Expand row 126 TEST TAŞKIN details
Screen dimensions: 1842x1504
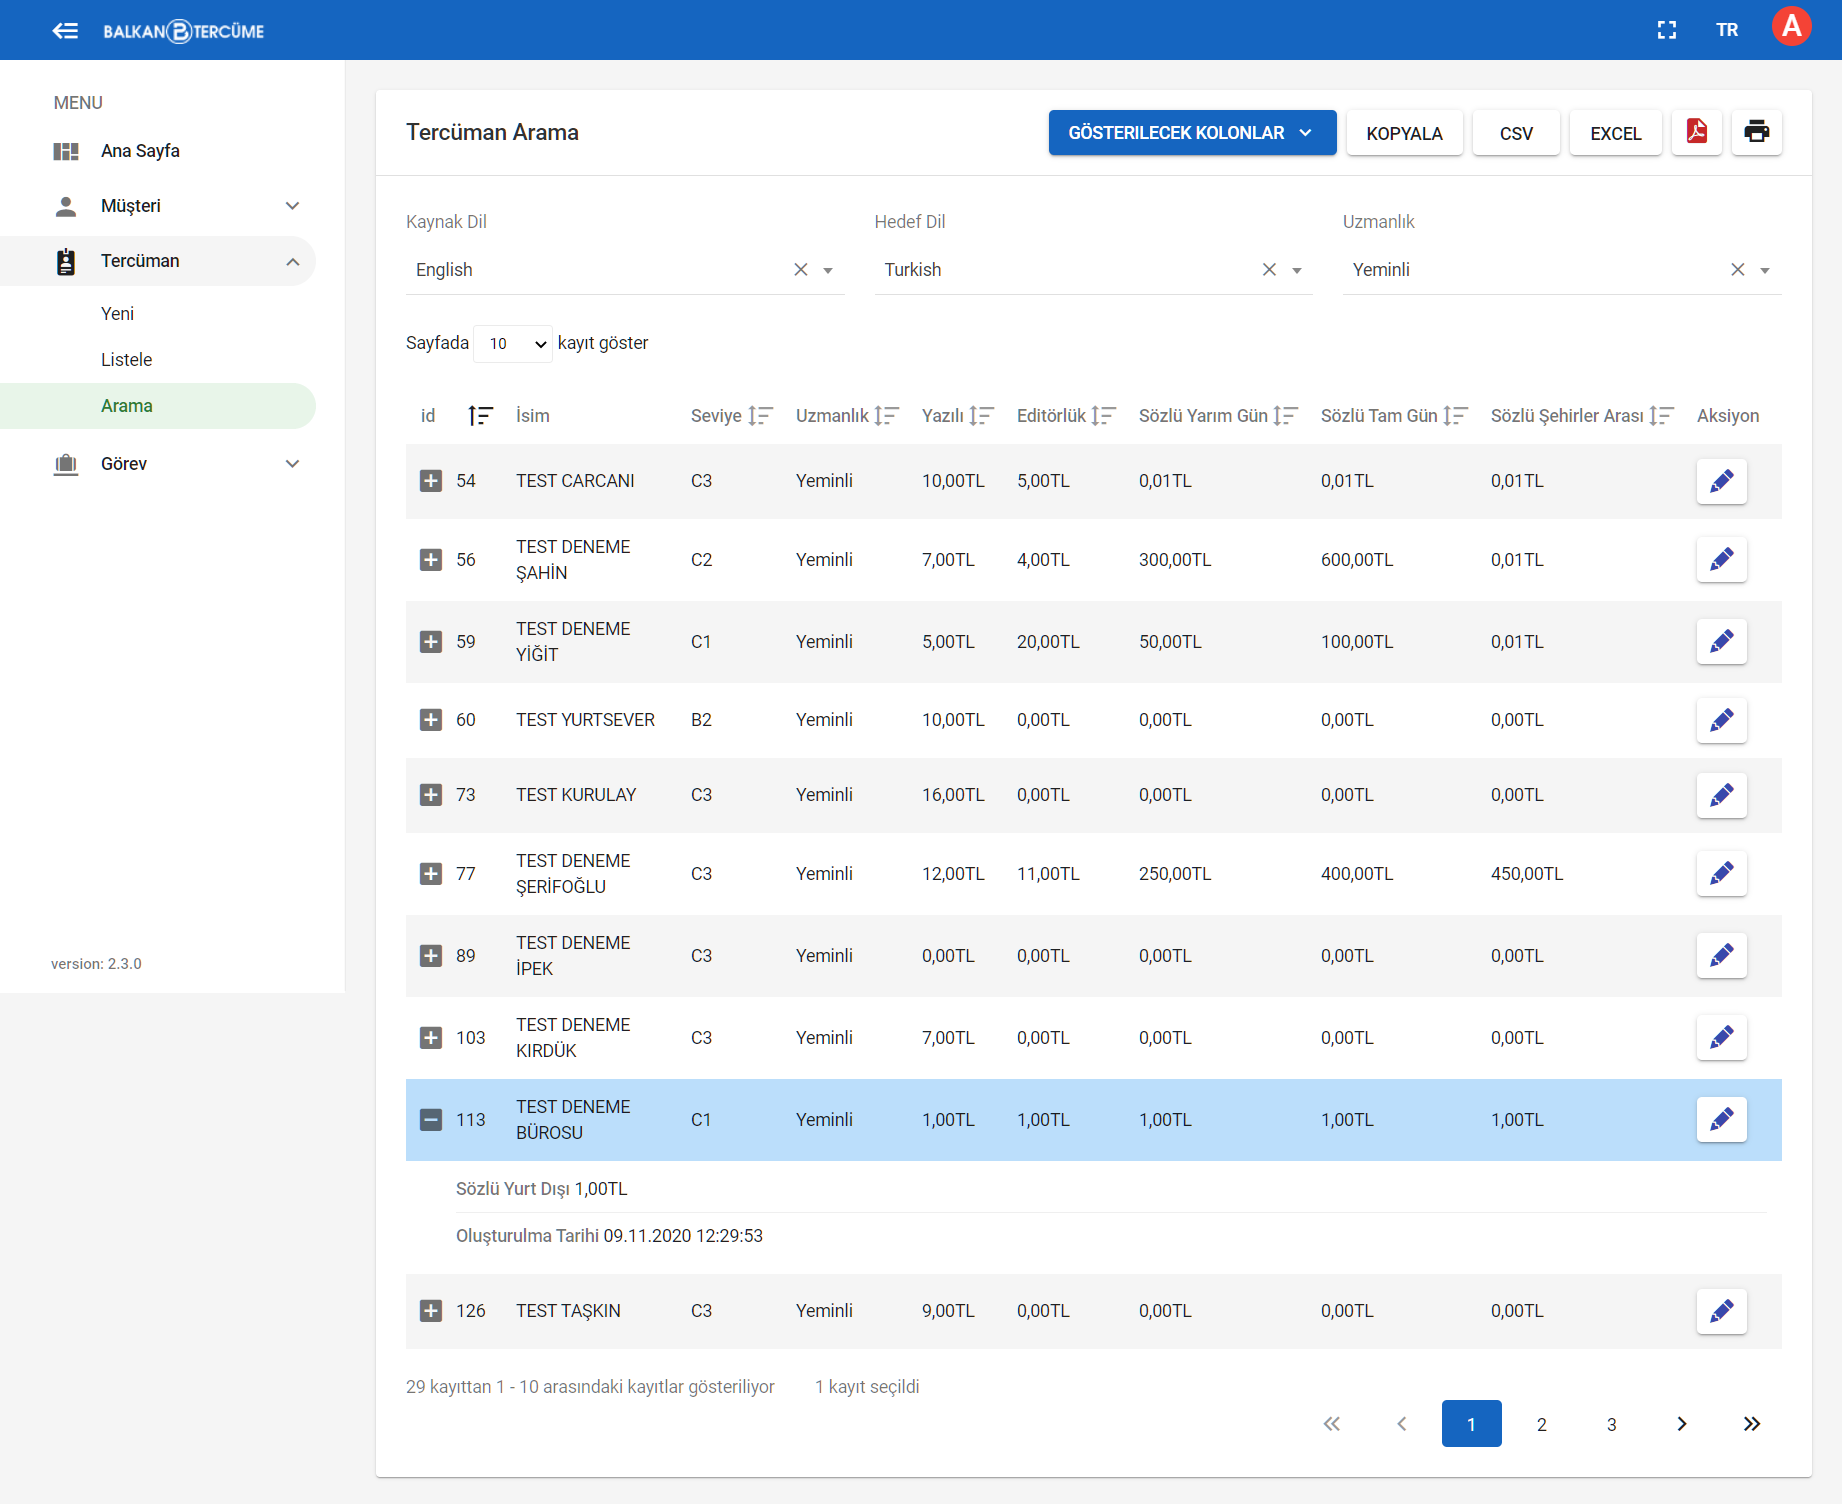point(431,1311)
